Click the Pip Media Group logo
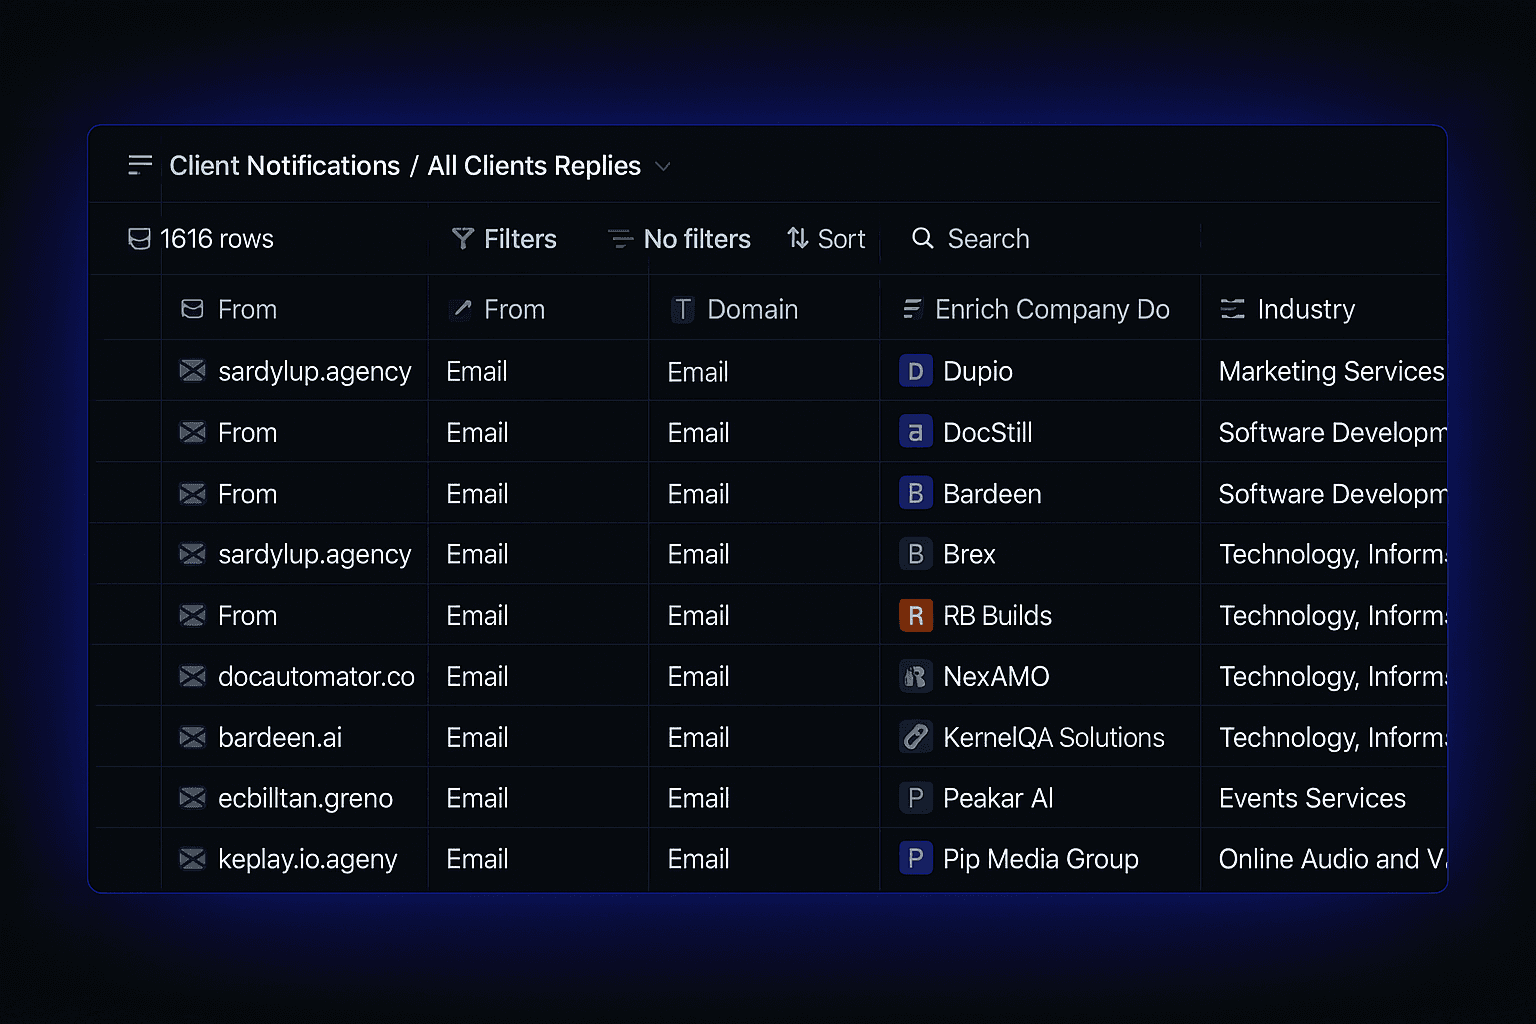This screenshot has height=1024, width=1536. 915,859
